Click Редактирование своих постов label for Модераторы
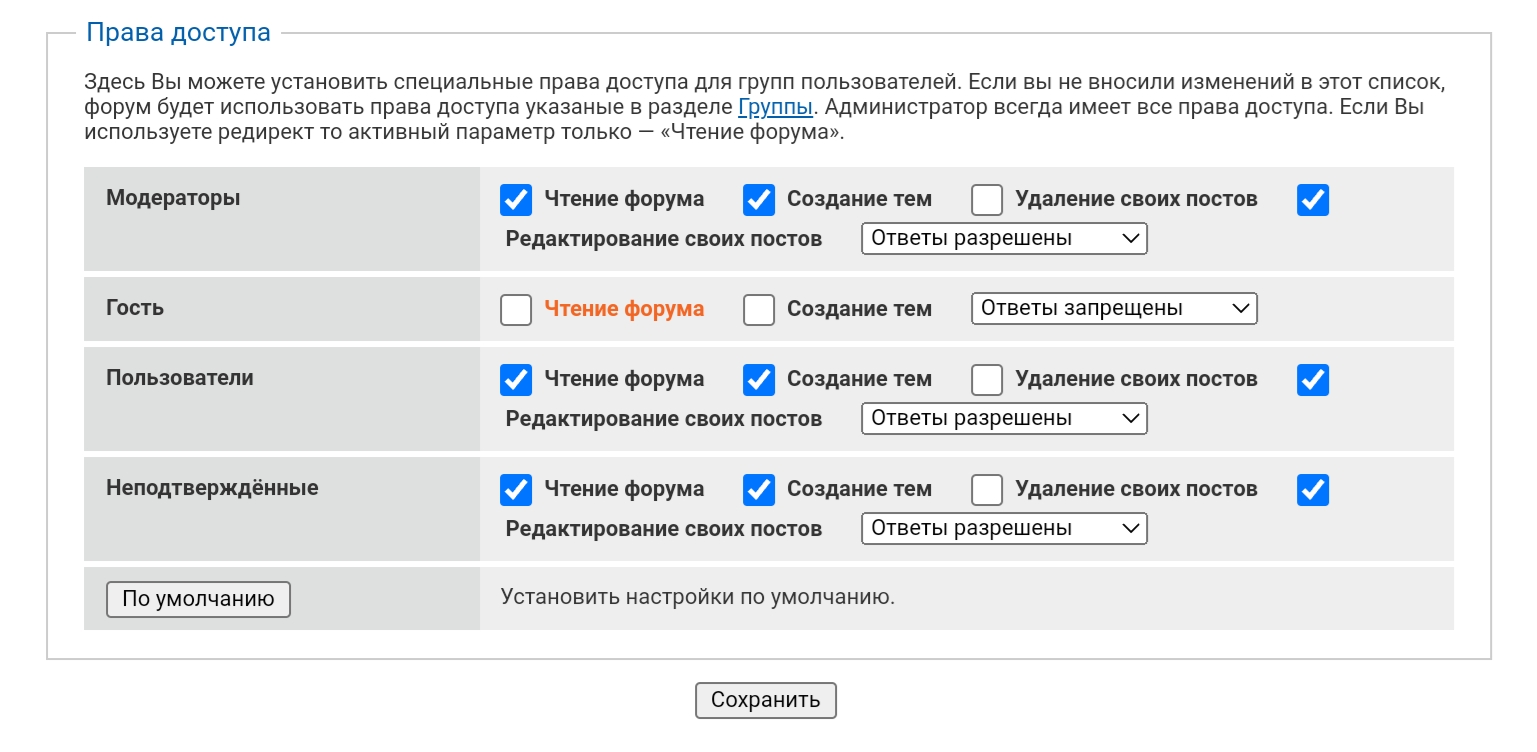 coord(664,239)
